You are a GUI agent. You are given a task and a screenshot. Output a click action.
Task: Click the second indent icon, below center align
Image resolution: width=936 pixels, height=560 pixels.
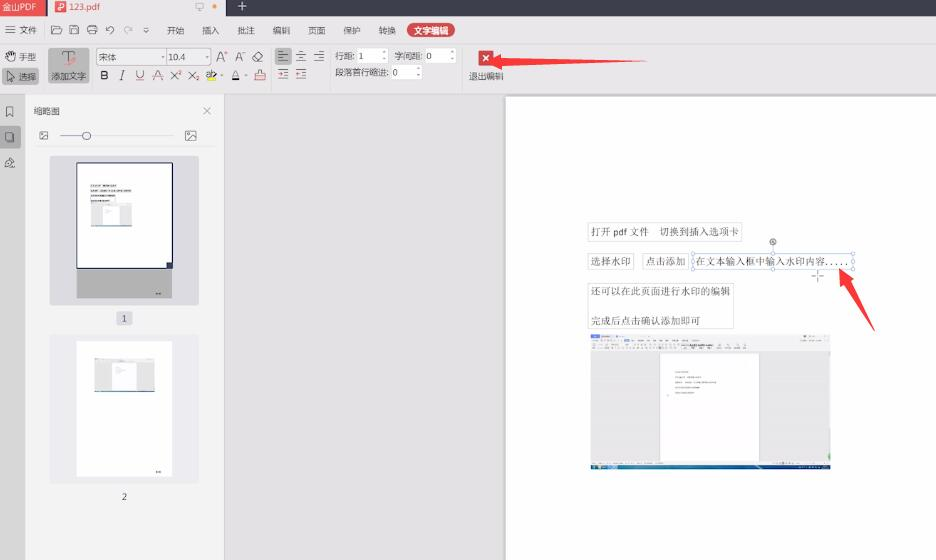301,74
